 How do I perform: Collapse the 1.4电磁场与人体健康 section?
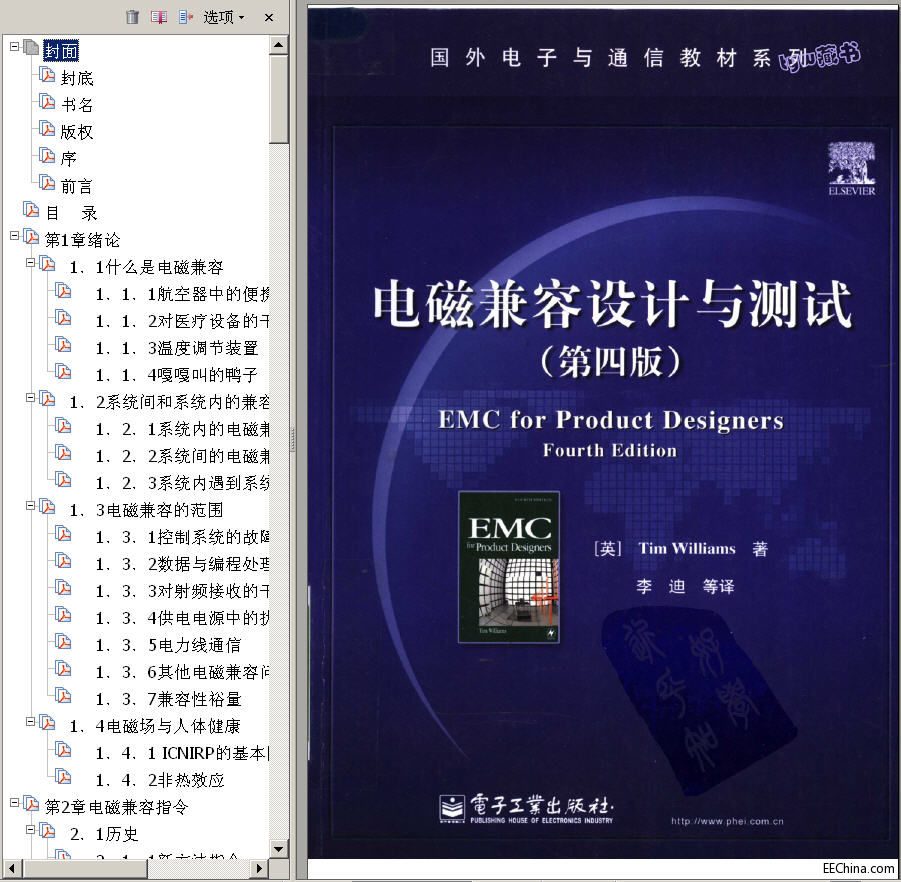pyautogui.click(x=30, y=722)
